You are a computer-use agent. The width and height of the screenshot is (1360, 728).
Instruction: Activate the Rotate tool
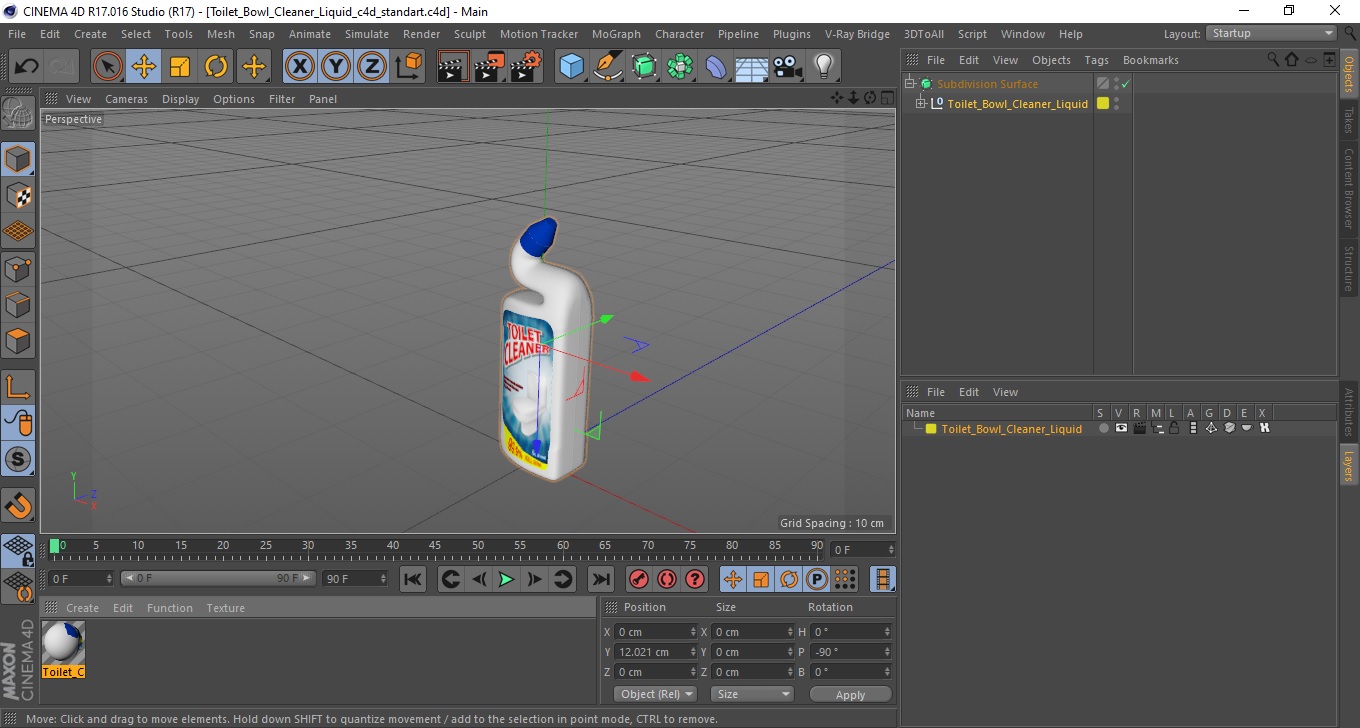click(x=216, y=67)
